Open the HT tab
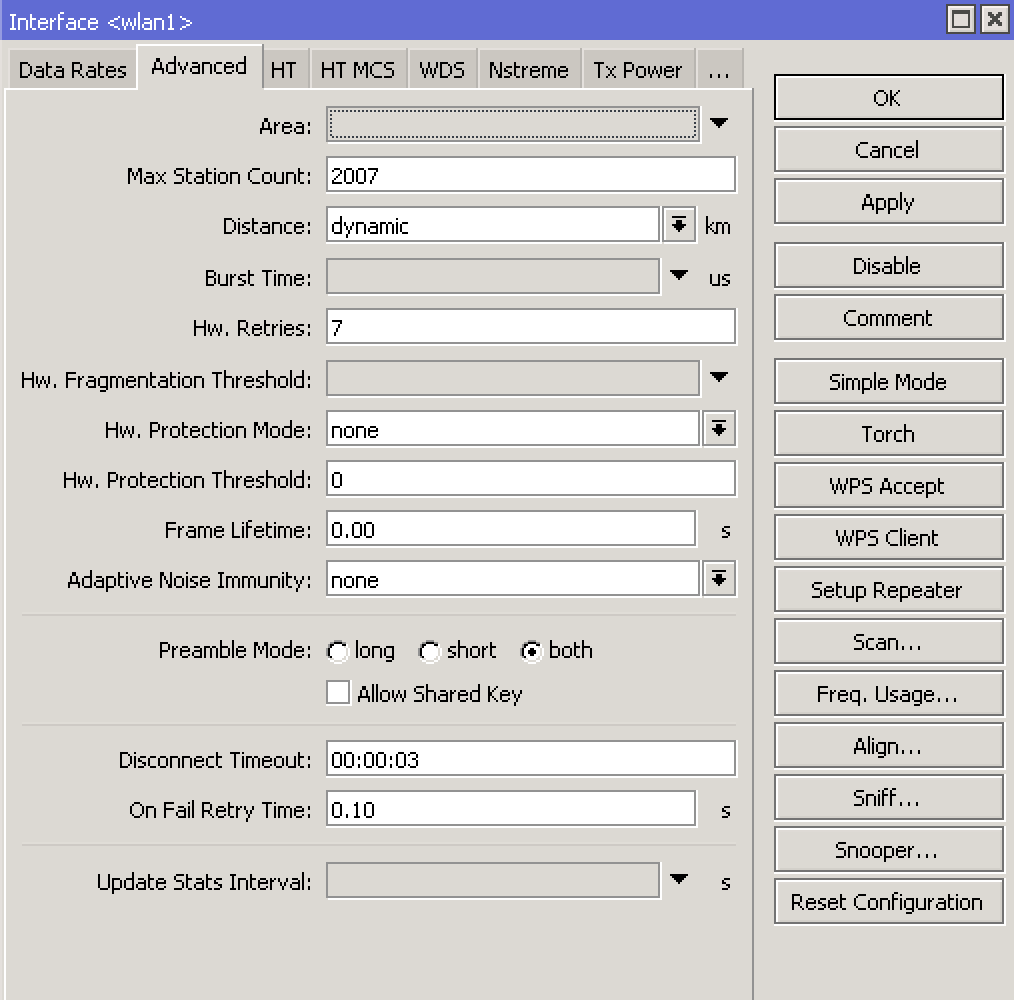 click(283, 69)
